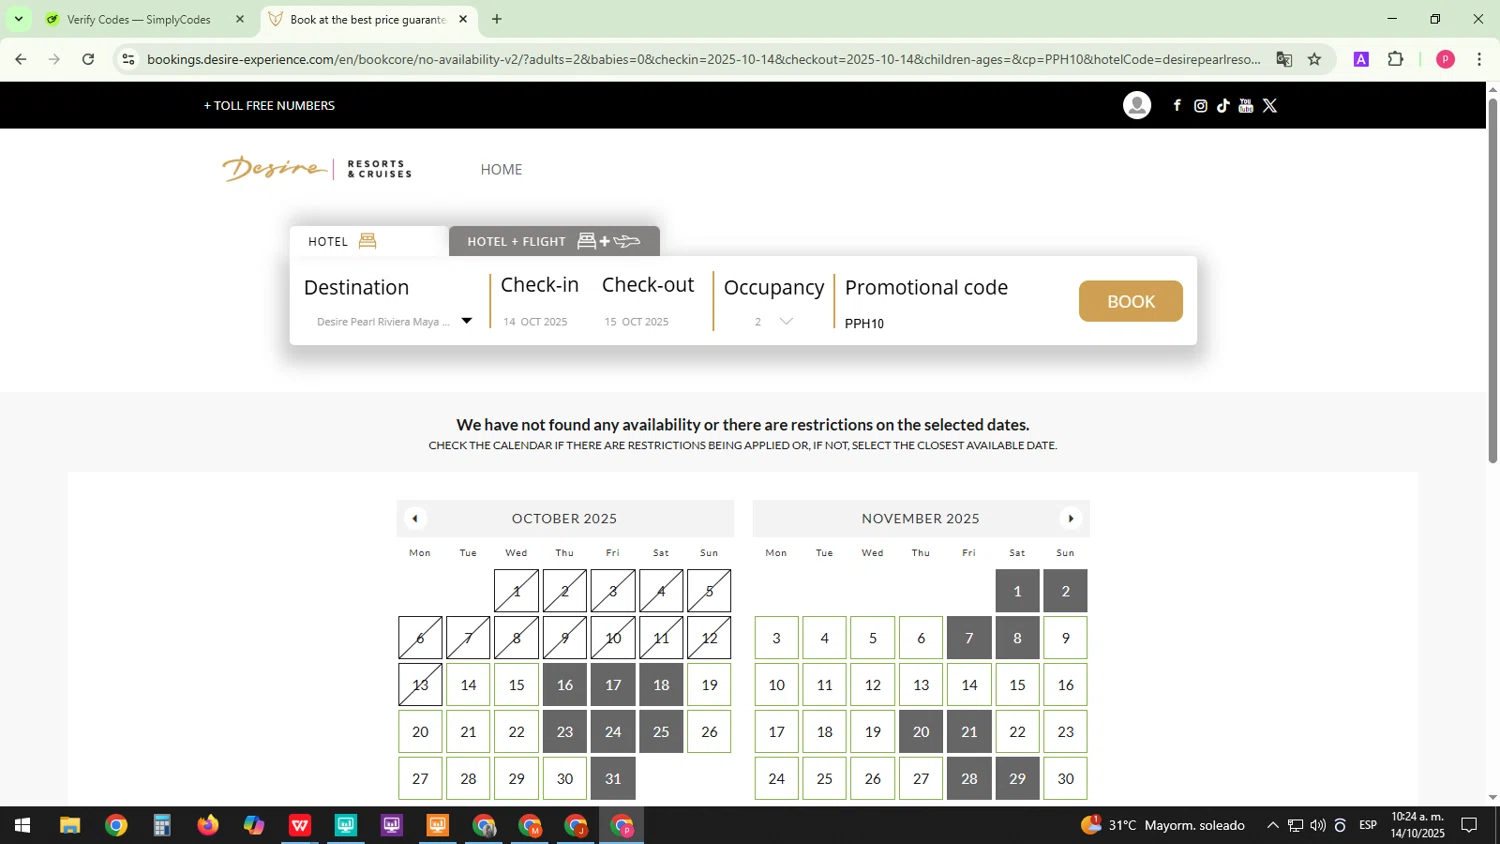Select October 30 in the calendar
Screen dimensions: 1500x844
565,779
